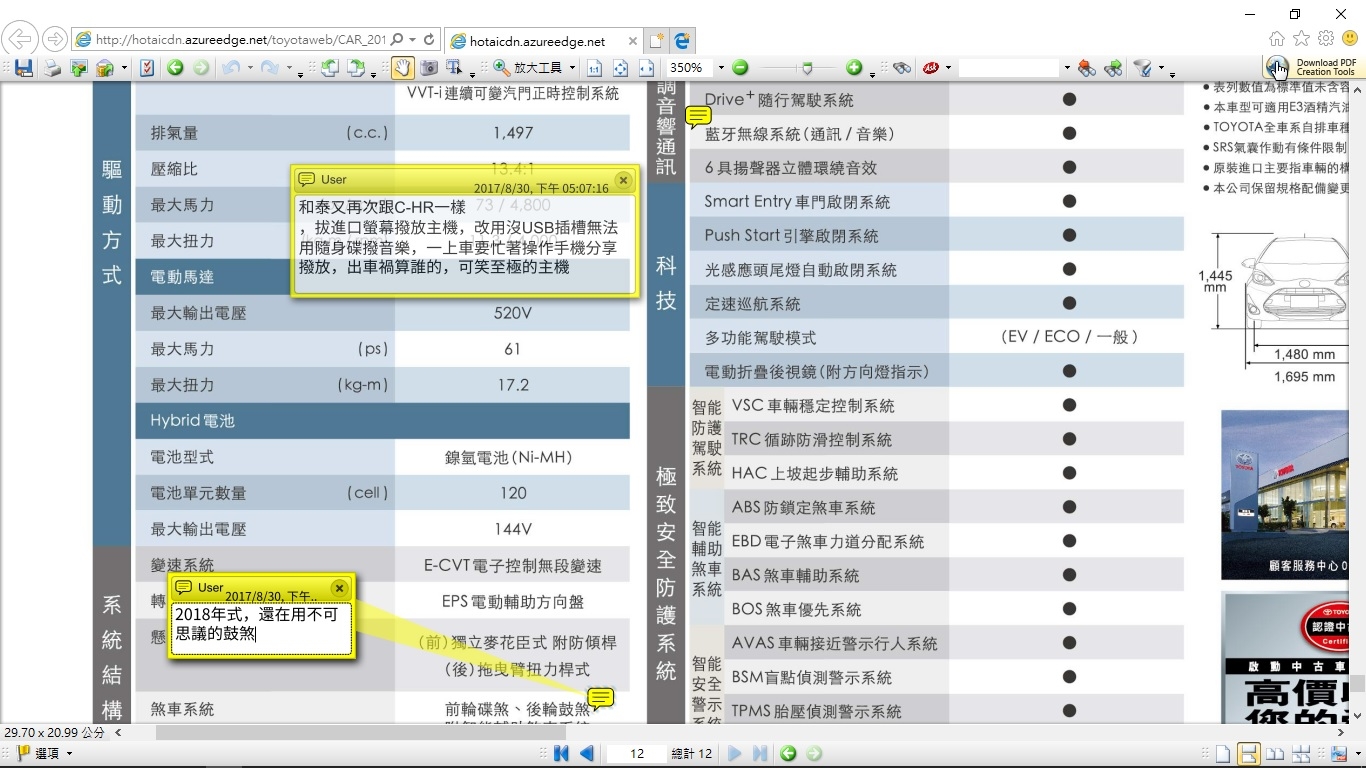This screenshot has height=768, width=1366.
Task: Open zoom percentage 350% dropdown
Action: tap(721, 68)
